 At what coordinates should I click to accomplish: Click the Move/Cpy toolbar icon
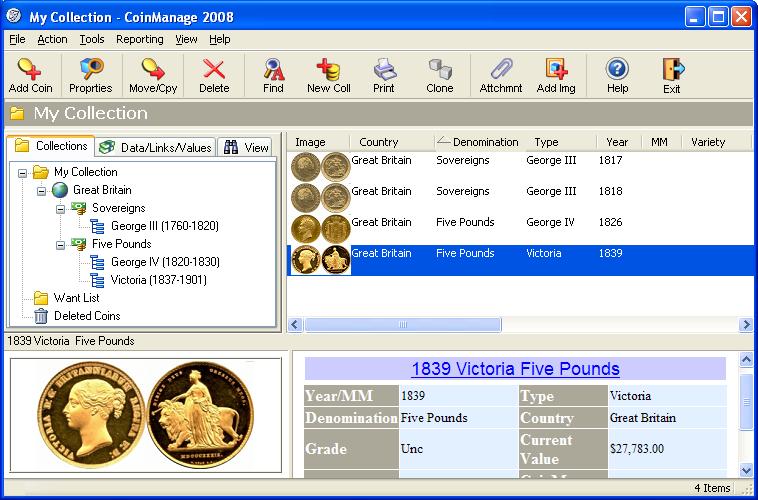[x=153, y=69]
